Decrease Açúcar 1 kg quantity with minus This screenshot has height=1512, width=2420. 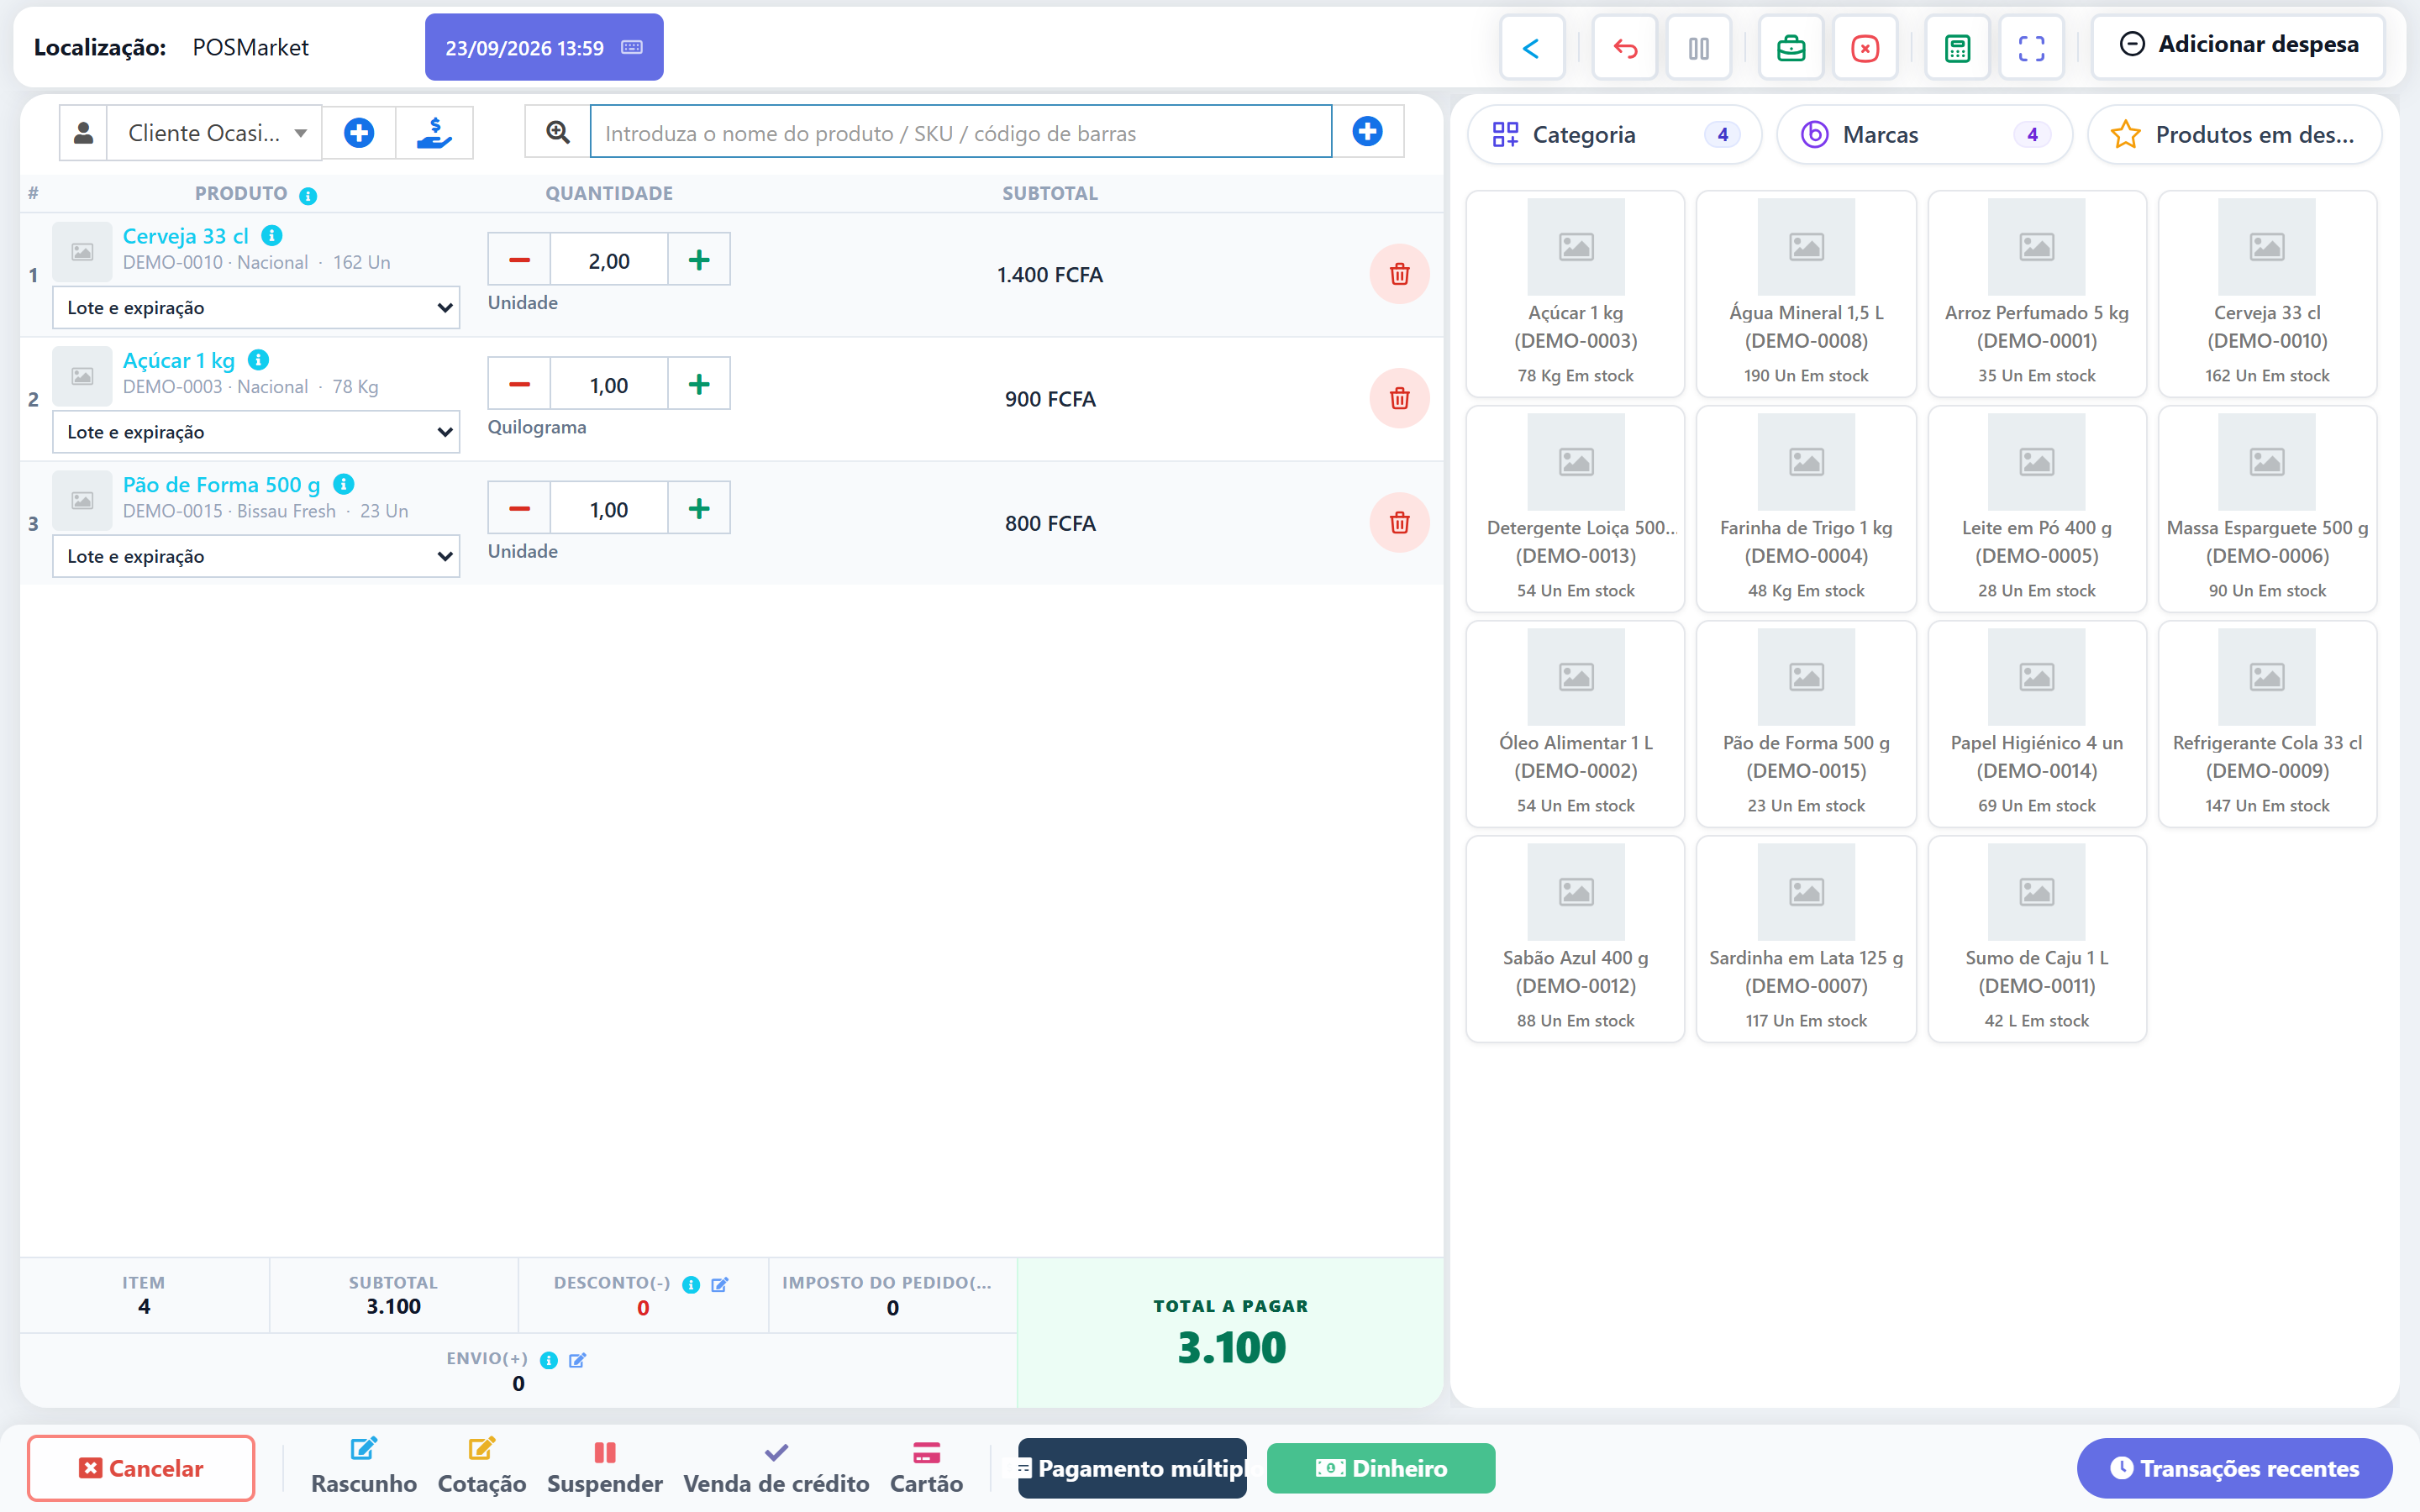[x=519, y=384]
